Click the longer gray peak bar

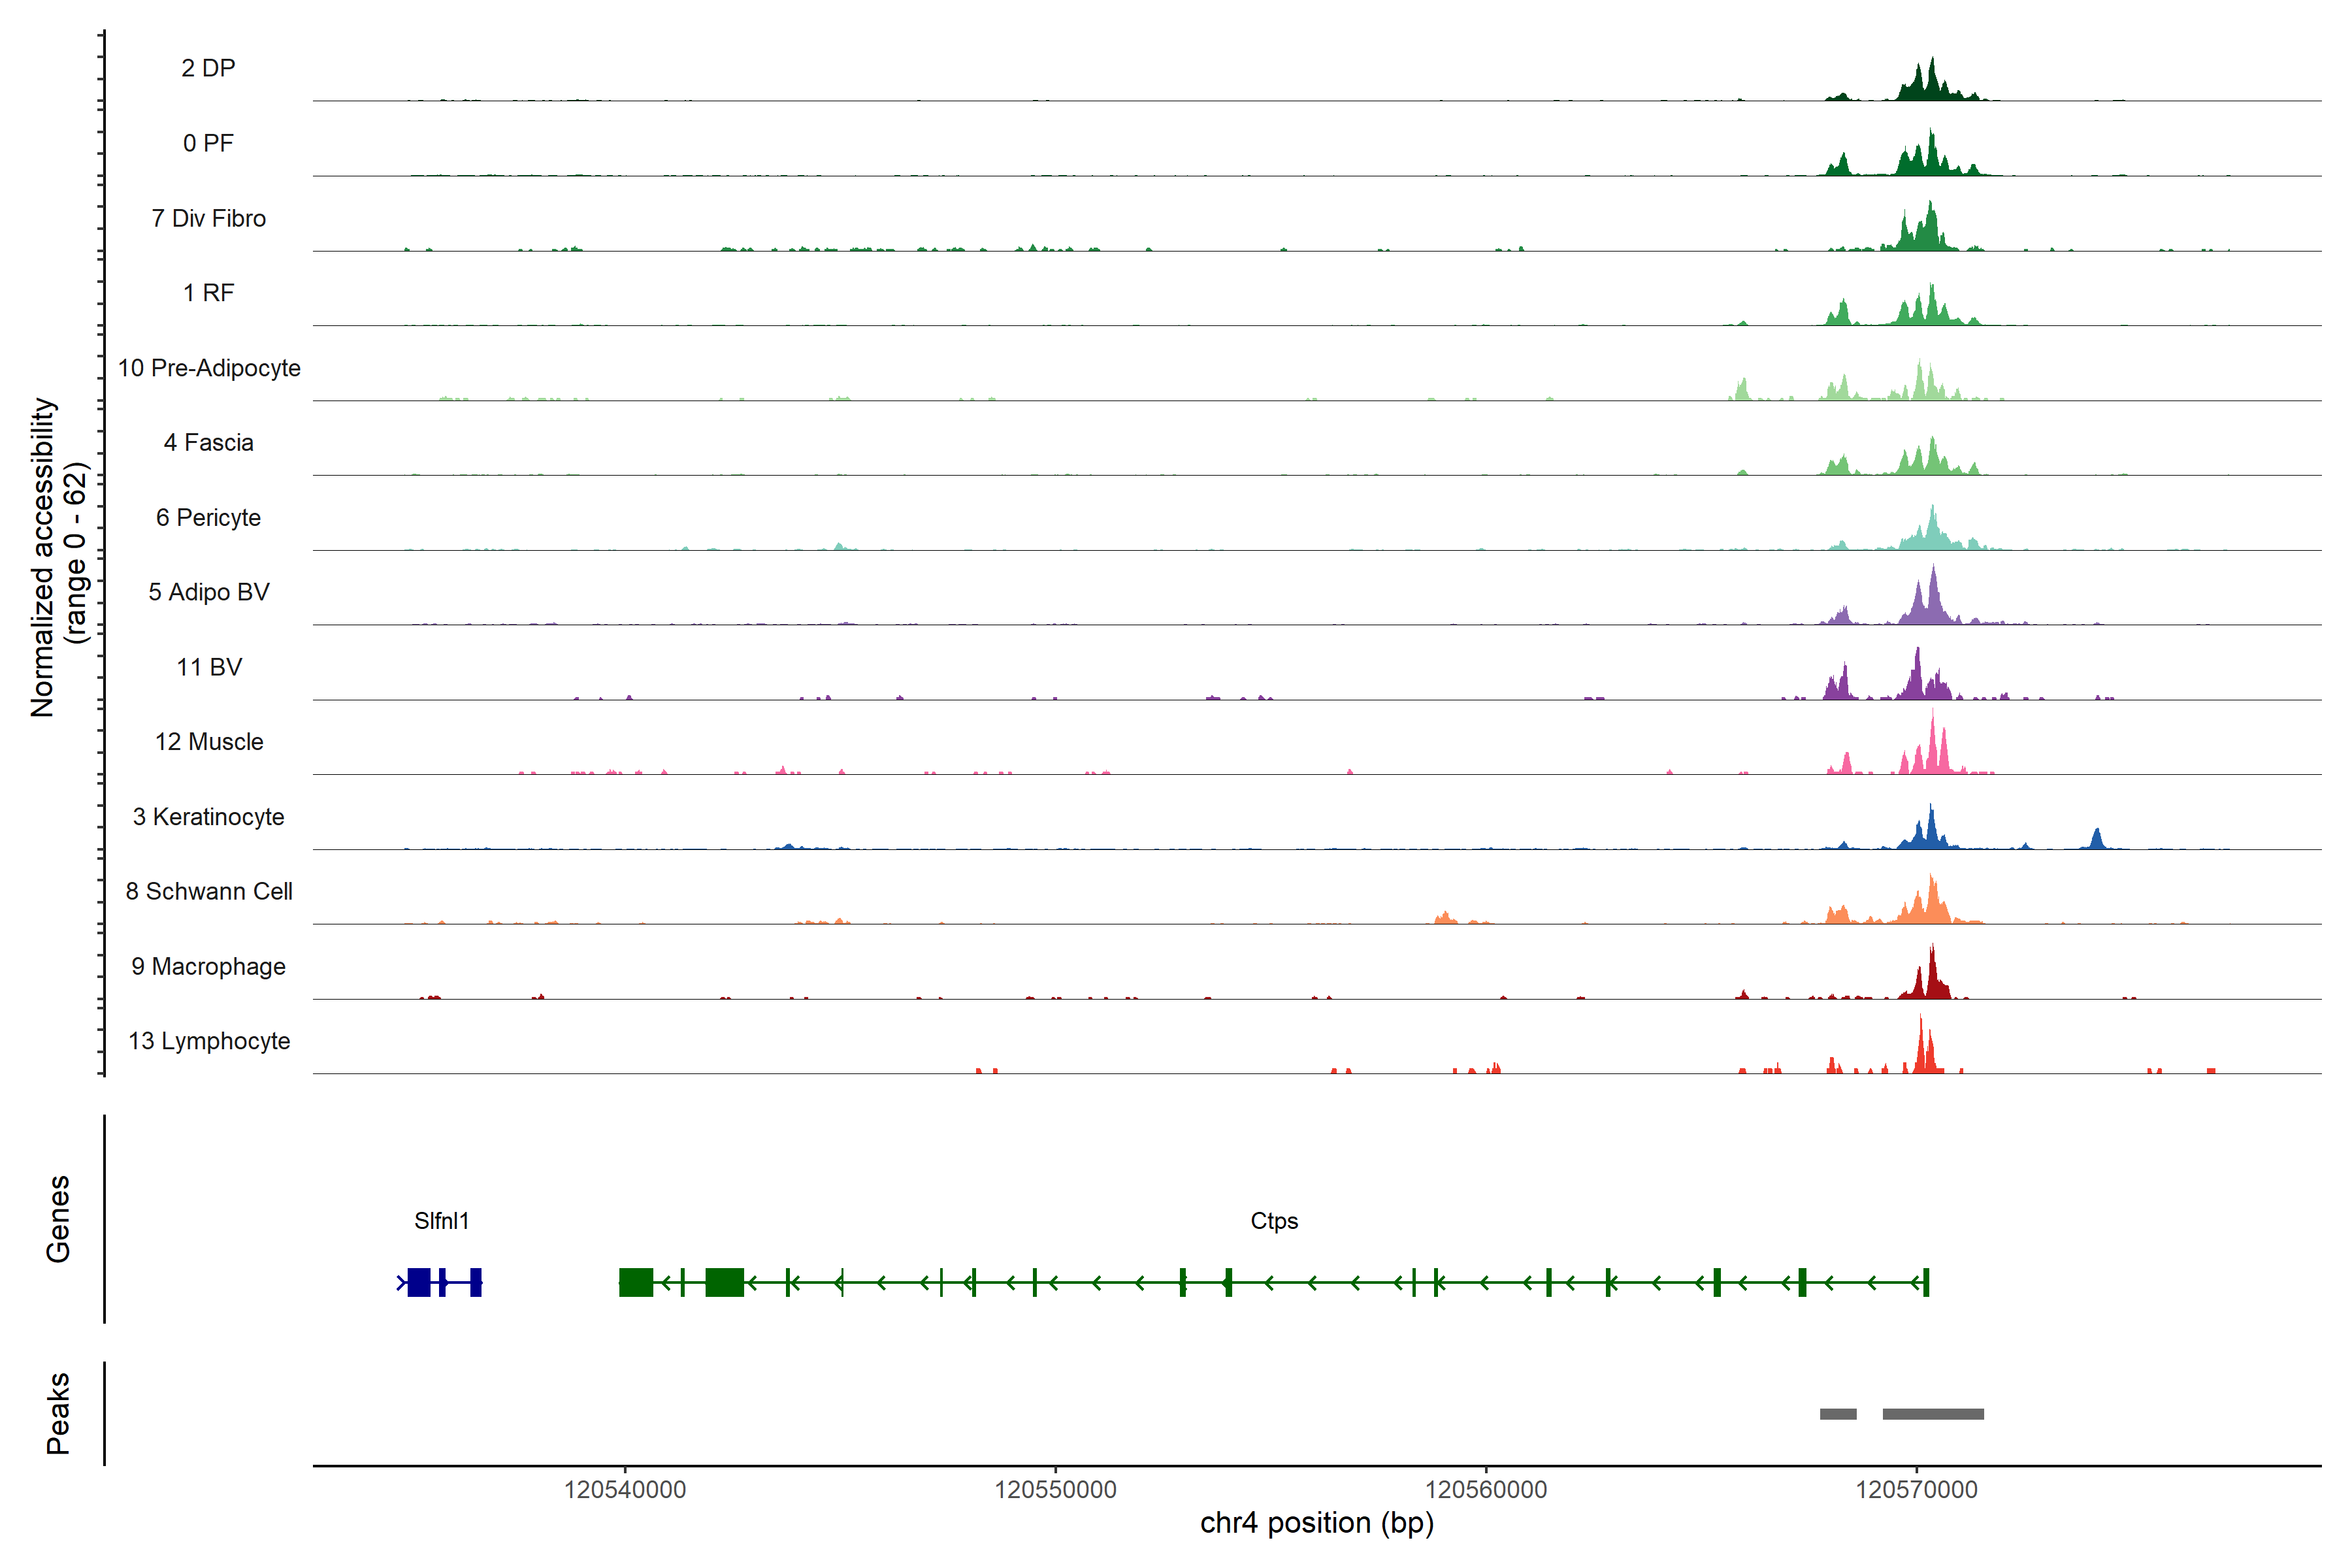pyautogui.click(x=1933, y=1414)
